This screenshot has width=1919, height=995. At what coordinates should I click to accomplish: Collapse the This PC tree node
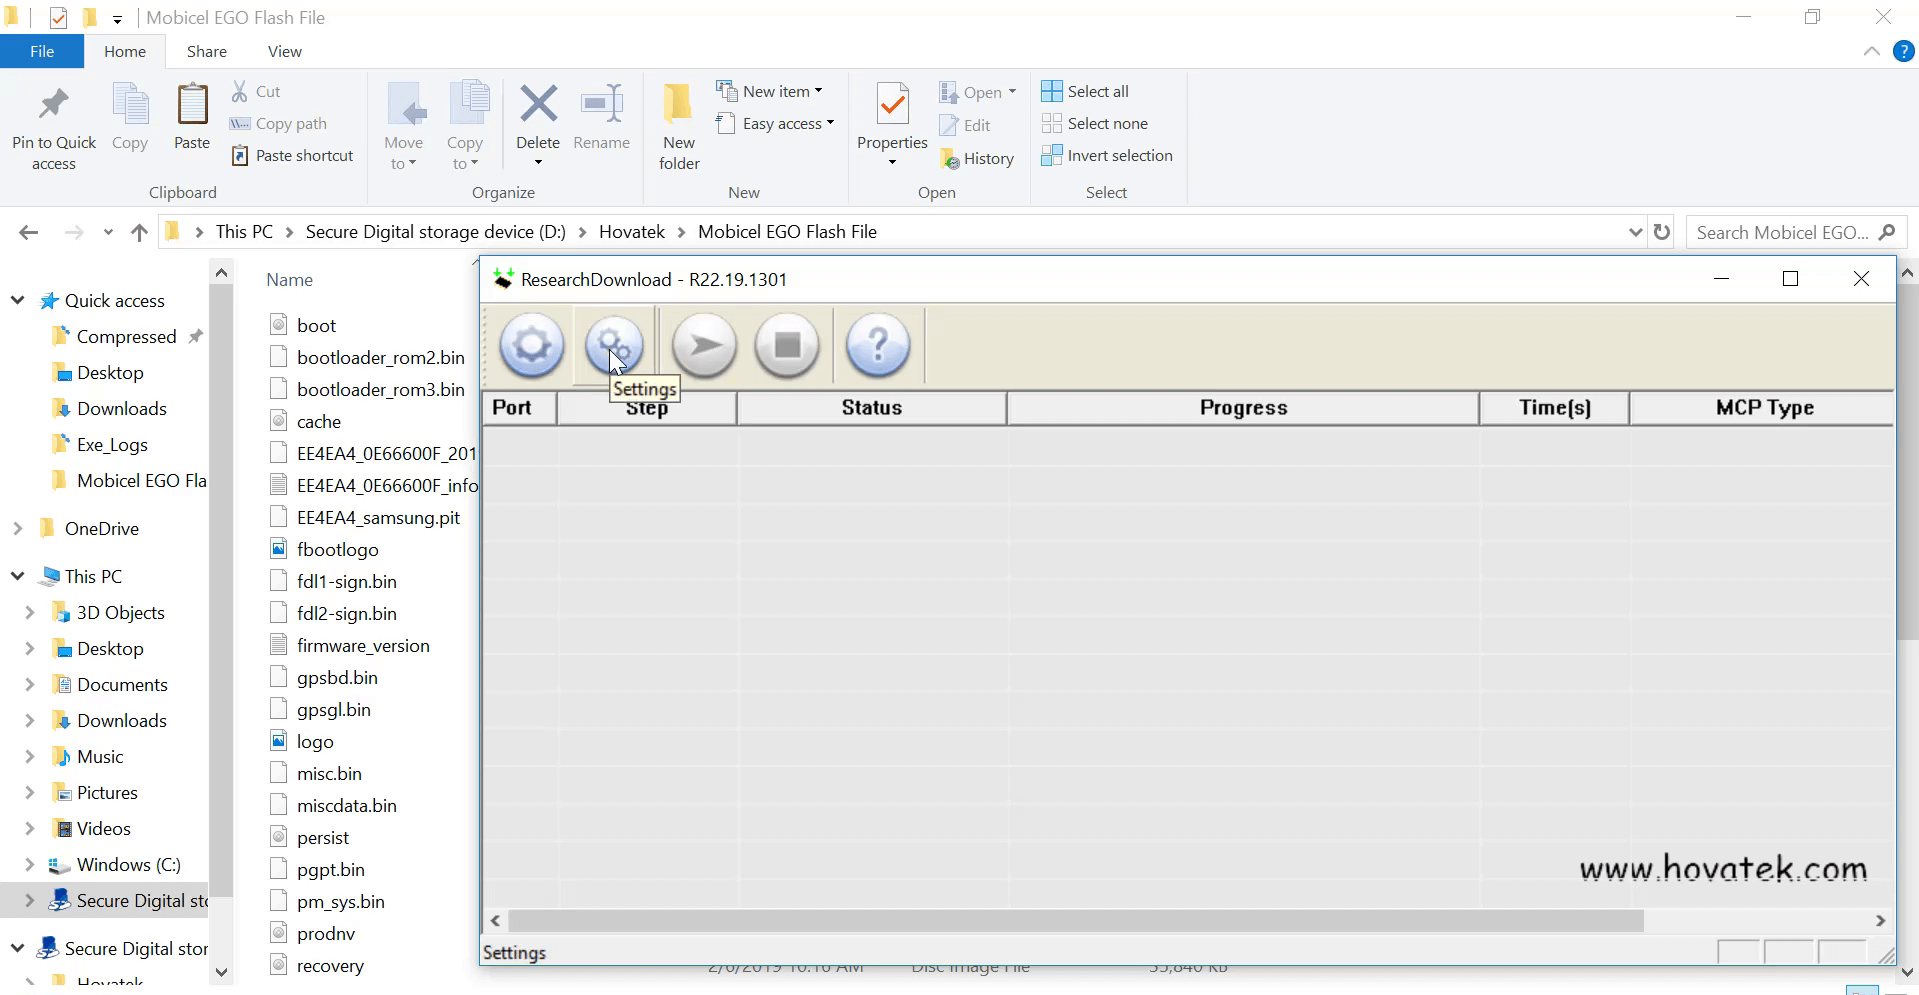tap(16, 575)
